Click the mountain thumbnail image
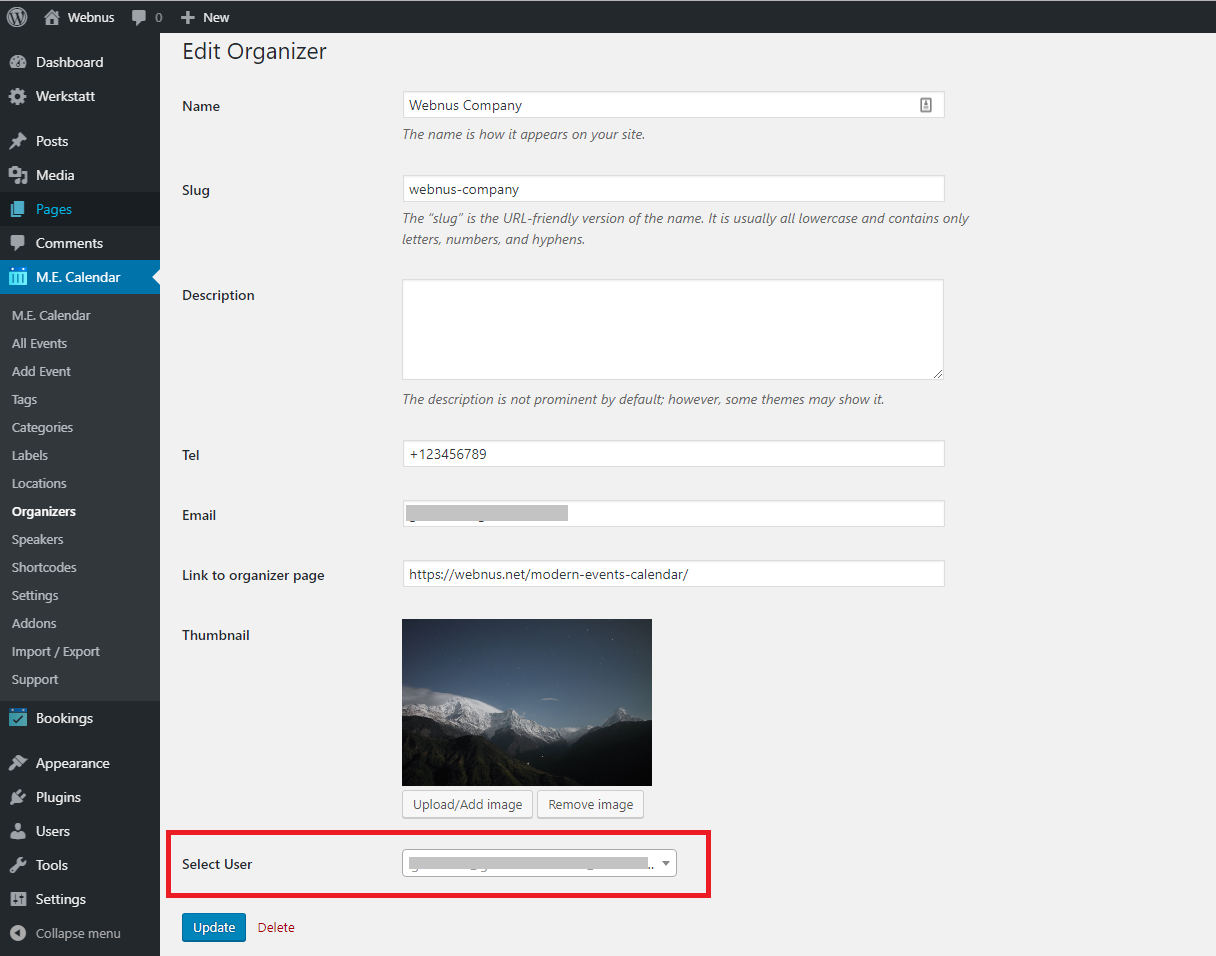The width and height of the screenshot is (1216, 956). click(527, 701)
